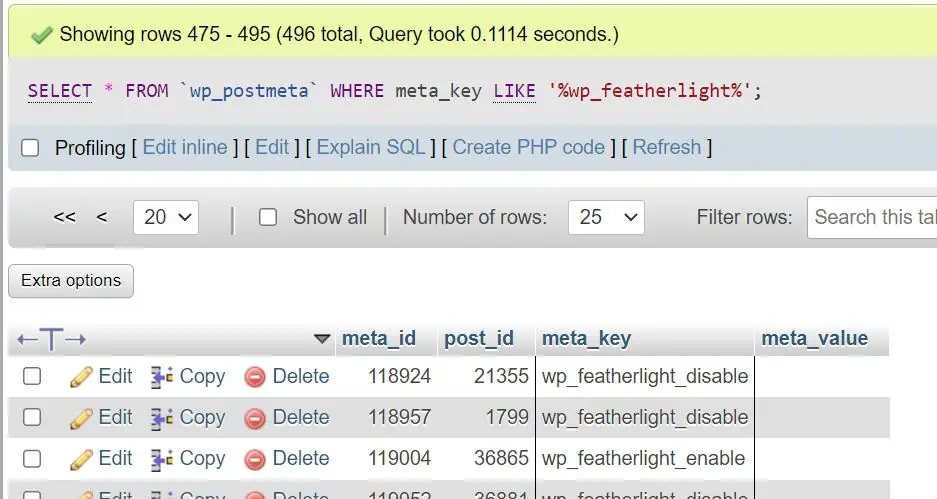This screenshot has width=937, height=499.
Task: Go to first page with << button
Action: (65, 217)
